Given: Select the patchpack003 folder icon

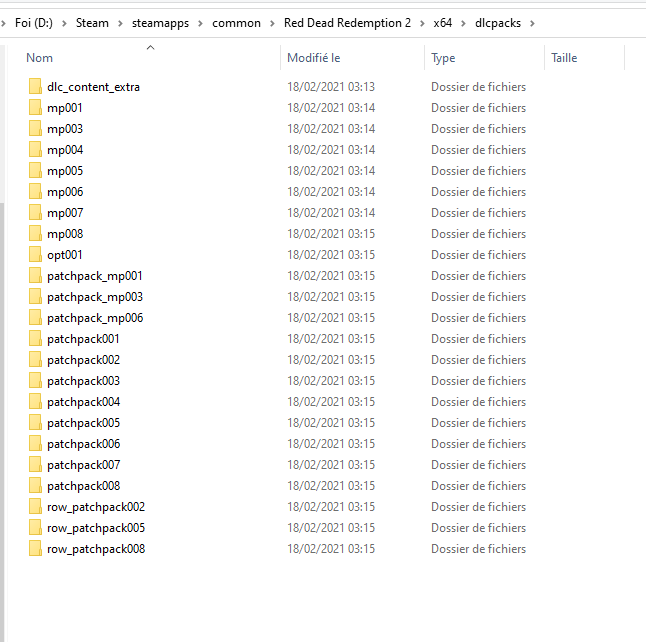Looking at the screenshot, I should 35,381.
